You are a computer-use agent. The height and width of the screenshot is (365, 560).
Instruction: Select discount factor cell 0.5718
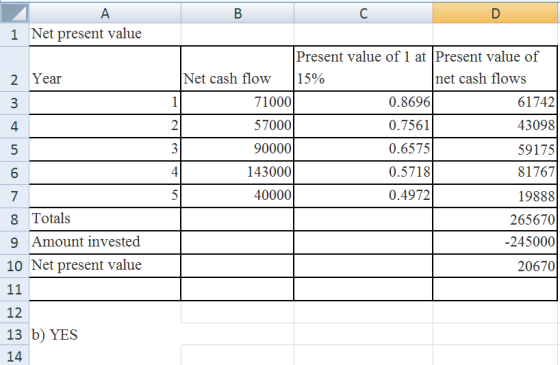[x=363, y=173]
